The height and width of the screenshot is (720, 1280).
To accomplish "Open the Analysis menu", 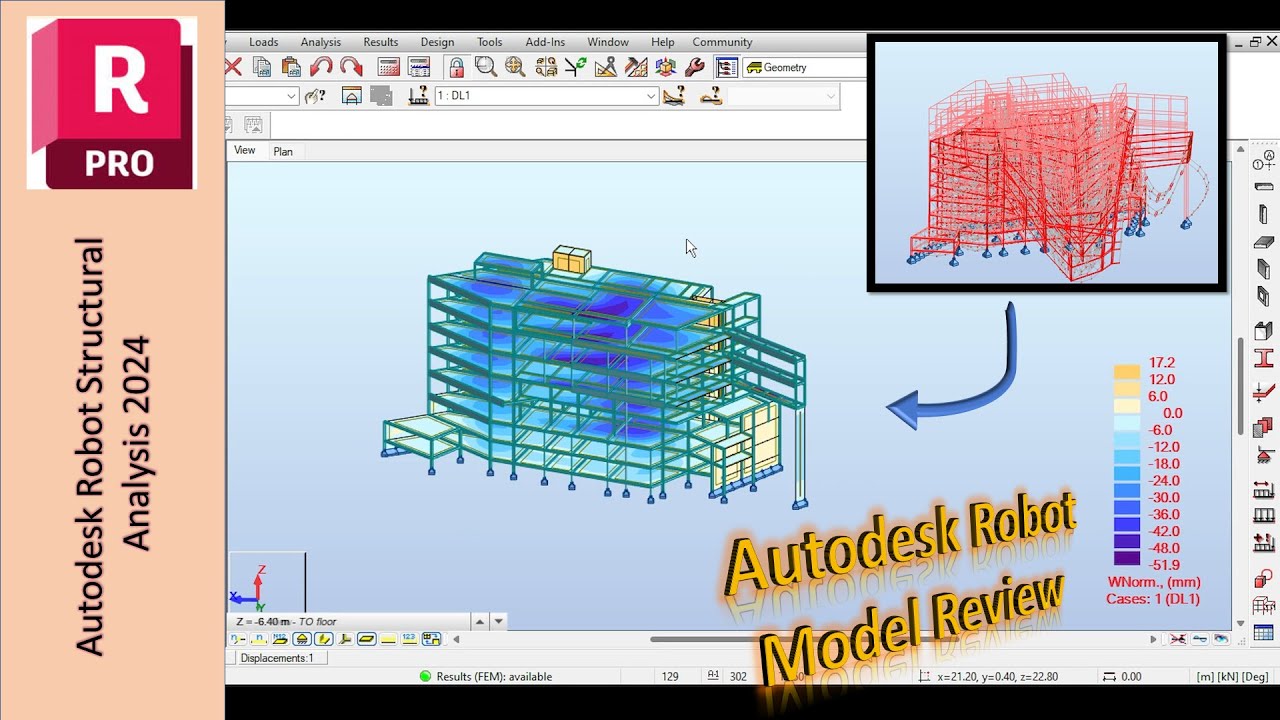I will coord(321,42).
